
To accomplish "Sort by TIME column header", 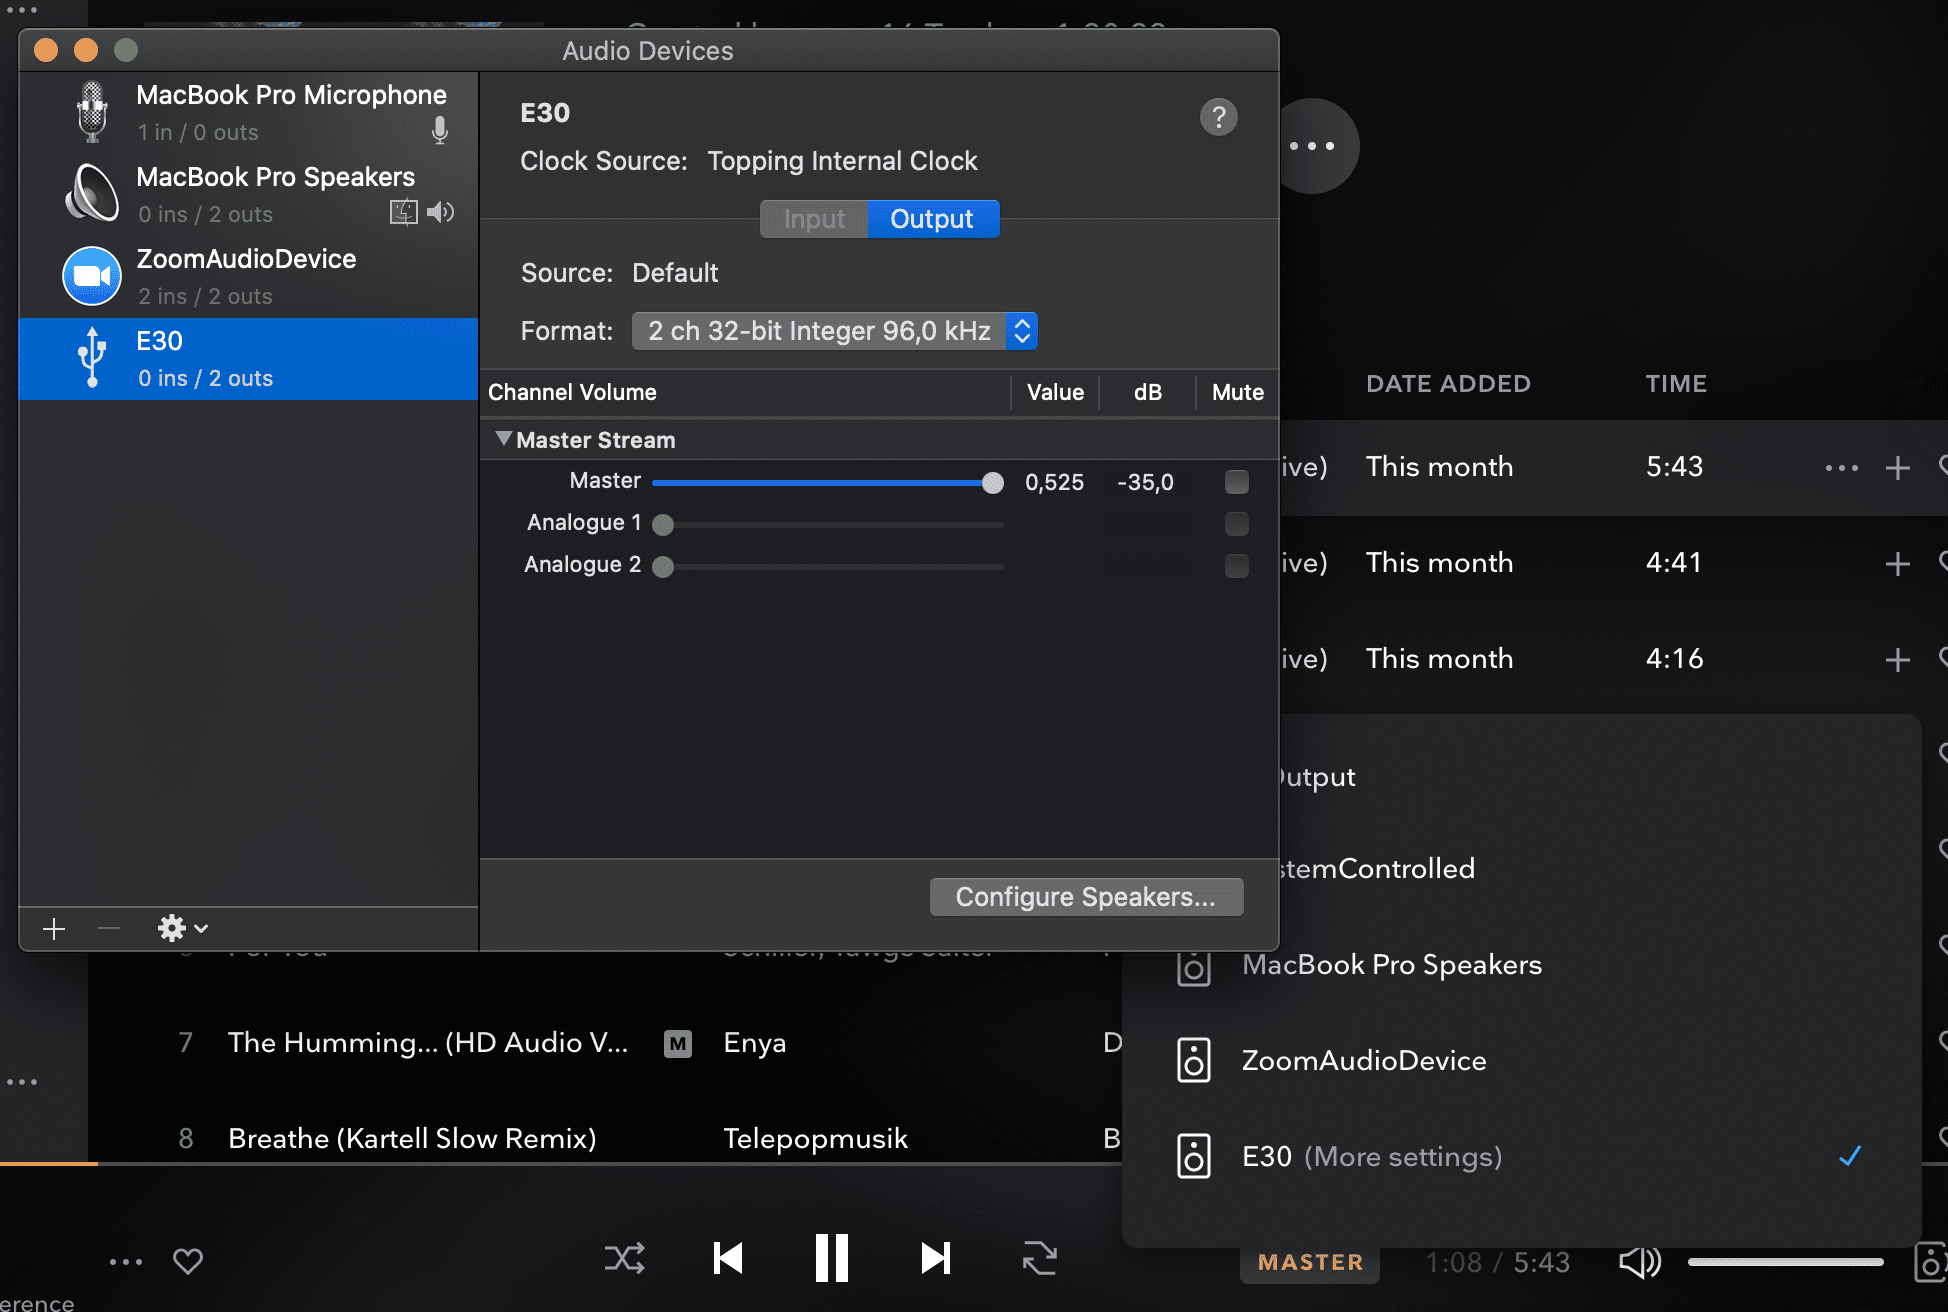I will [x=1676, y=384].
